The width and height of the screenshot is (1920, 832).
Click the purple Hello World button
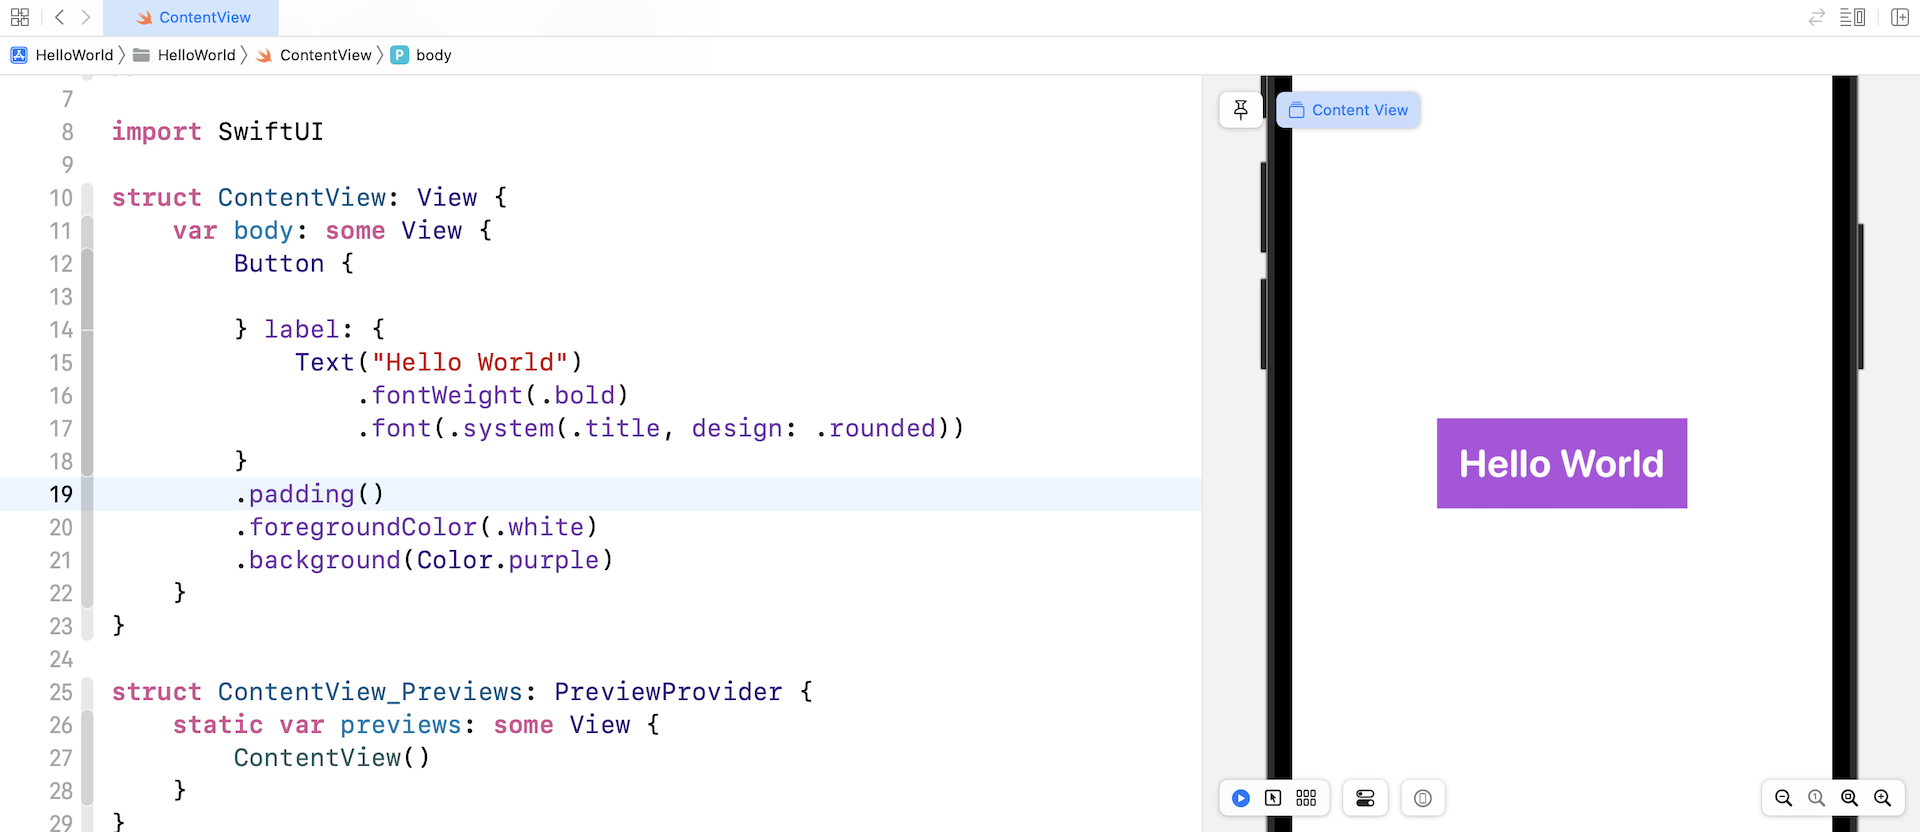pyautogui.click(x=1561, y=463)
